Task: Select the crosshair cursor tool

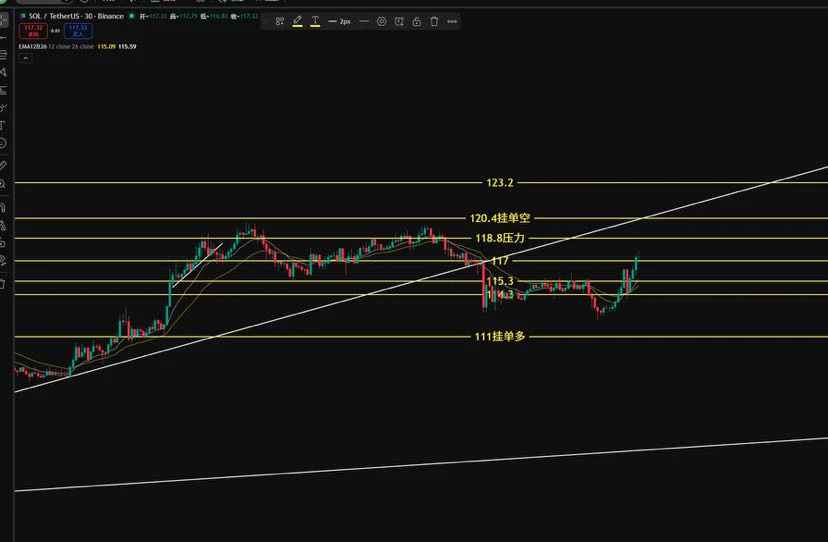Action: [x=4, y=20]
